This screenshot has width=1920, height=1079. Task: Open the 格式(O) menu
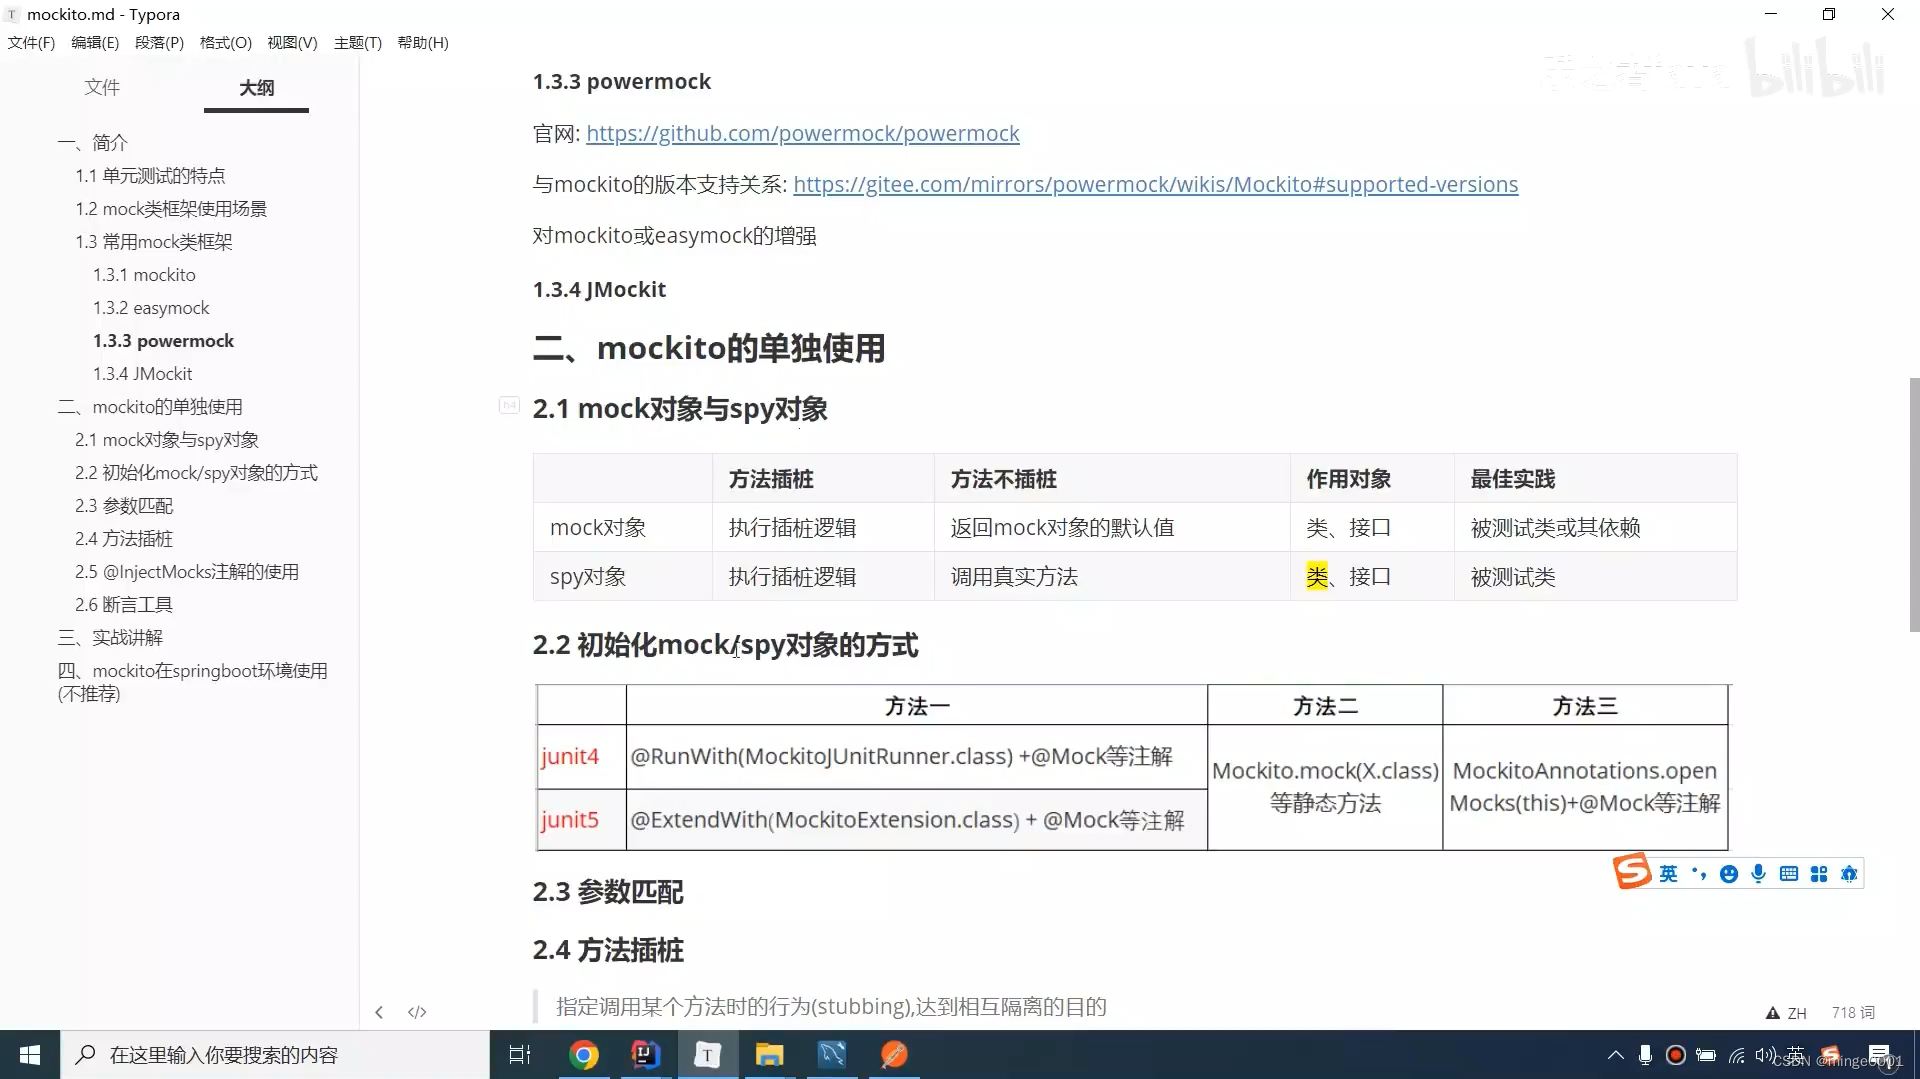coord(226,42)
